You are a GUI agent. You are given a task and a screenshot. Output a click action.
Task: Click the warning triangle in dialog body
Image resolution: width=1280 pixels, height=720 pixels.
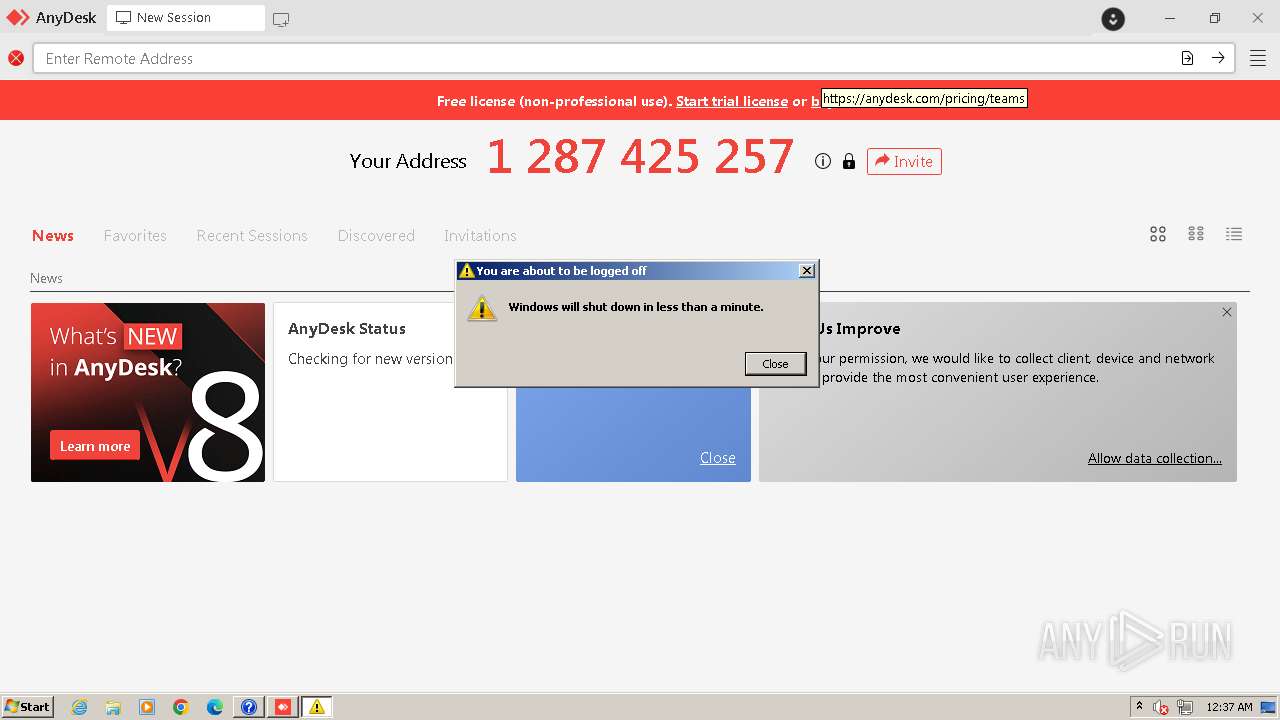click(x=482, y=308)
